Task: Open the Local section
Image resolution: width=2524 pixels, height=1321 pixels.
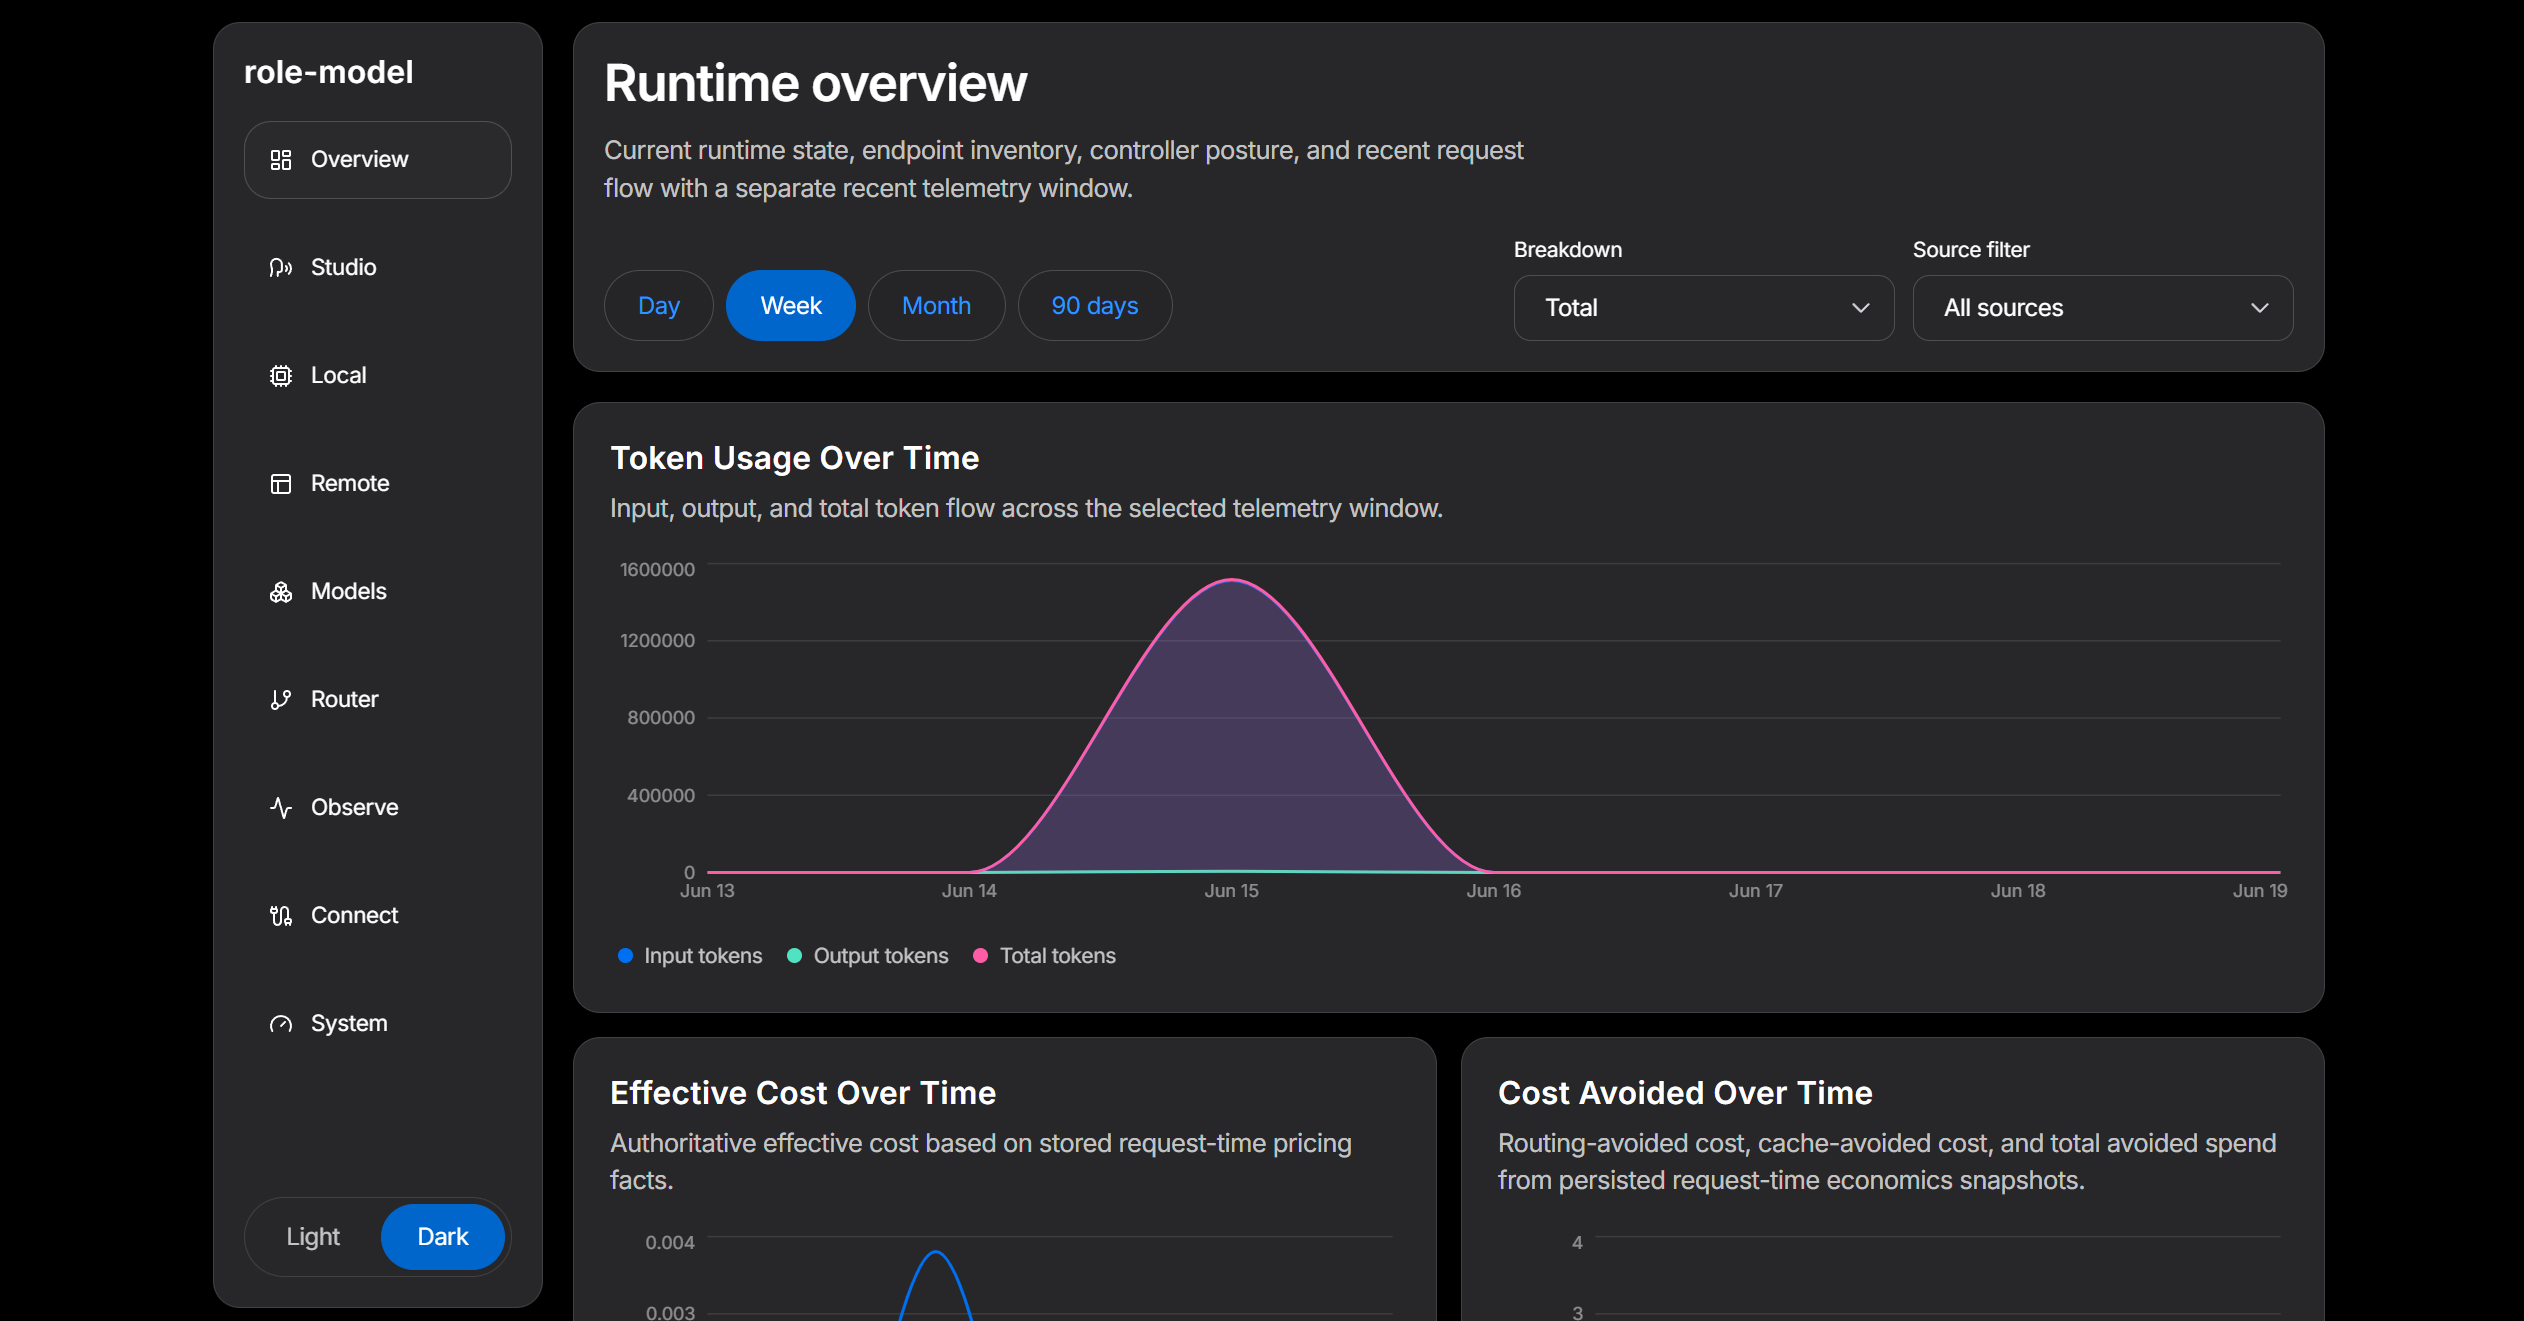Action: point(378,376)
